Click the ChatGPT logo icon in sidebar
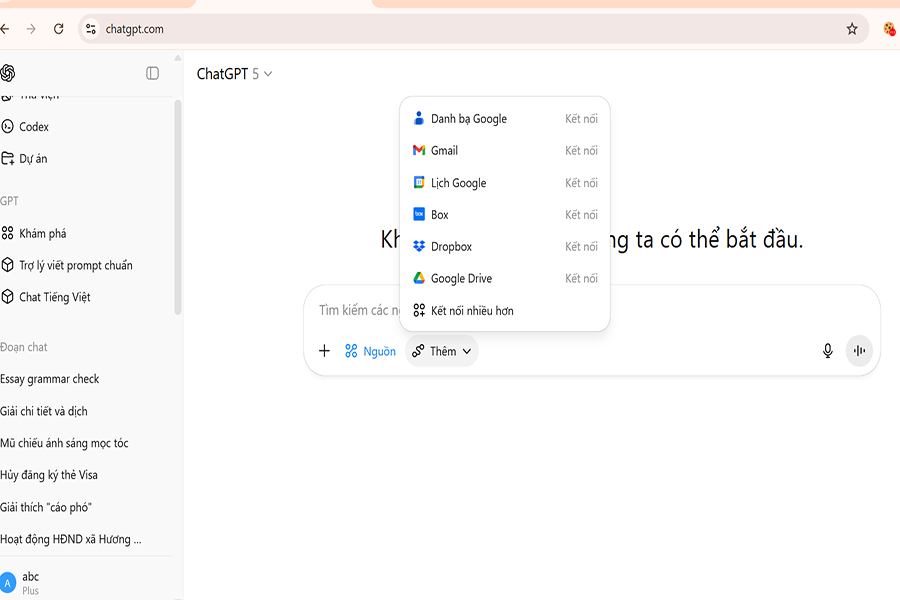The width and height of the screenshot is (900, 600). (x=8, y=73)
